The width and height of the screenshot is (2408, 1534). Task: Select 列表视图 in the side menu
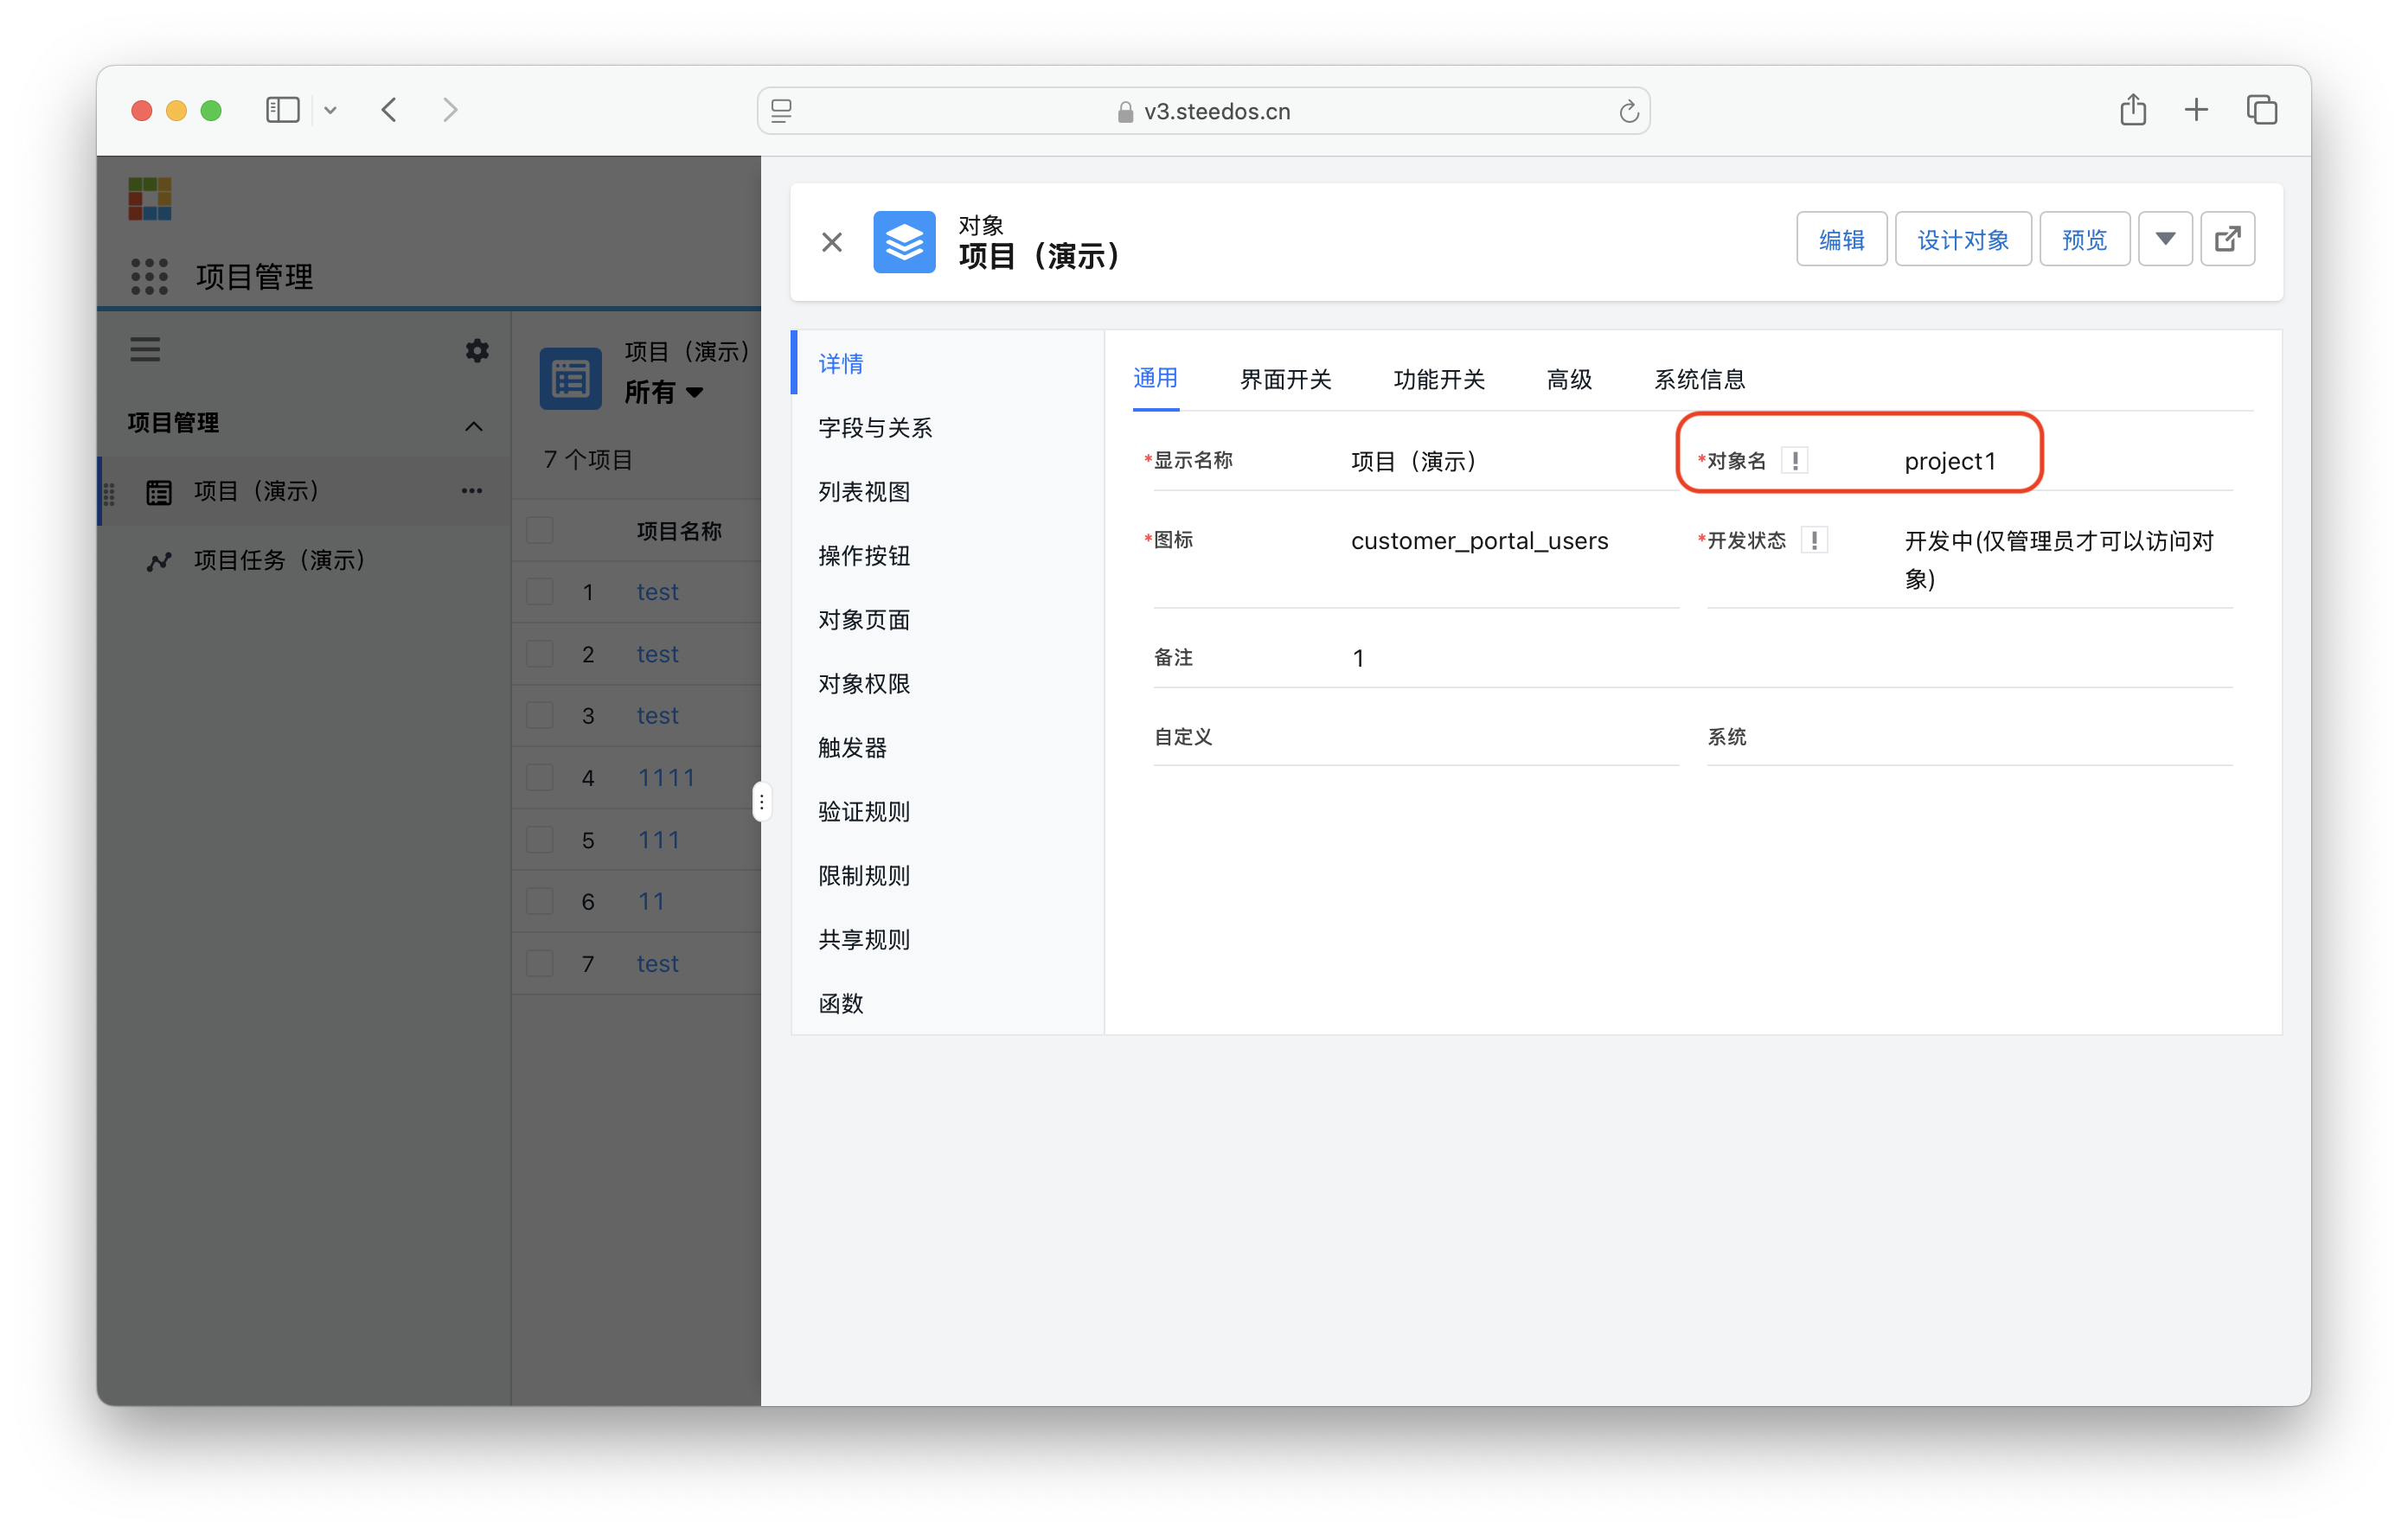pyautogui.click(x=948, y=491)
